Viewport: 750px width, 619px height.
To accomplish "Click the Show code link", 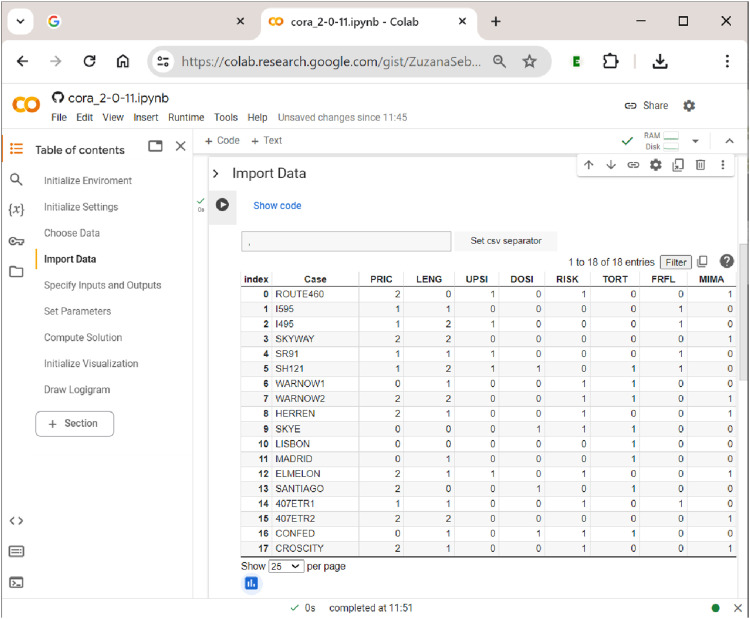I will click(277, 206).
